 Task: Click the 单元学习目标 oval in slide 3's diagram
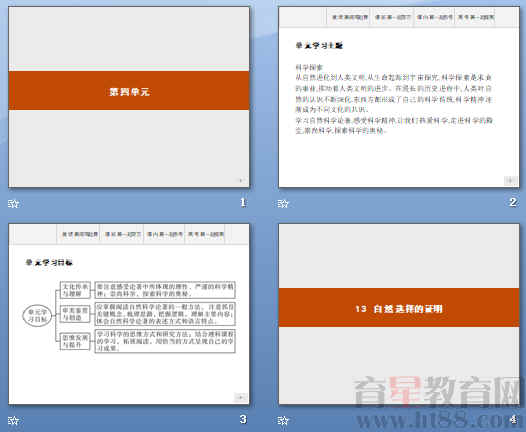pyautogui.click(x=37, y=316)
